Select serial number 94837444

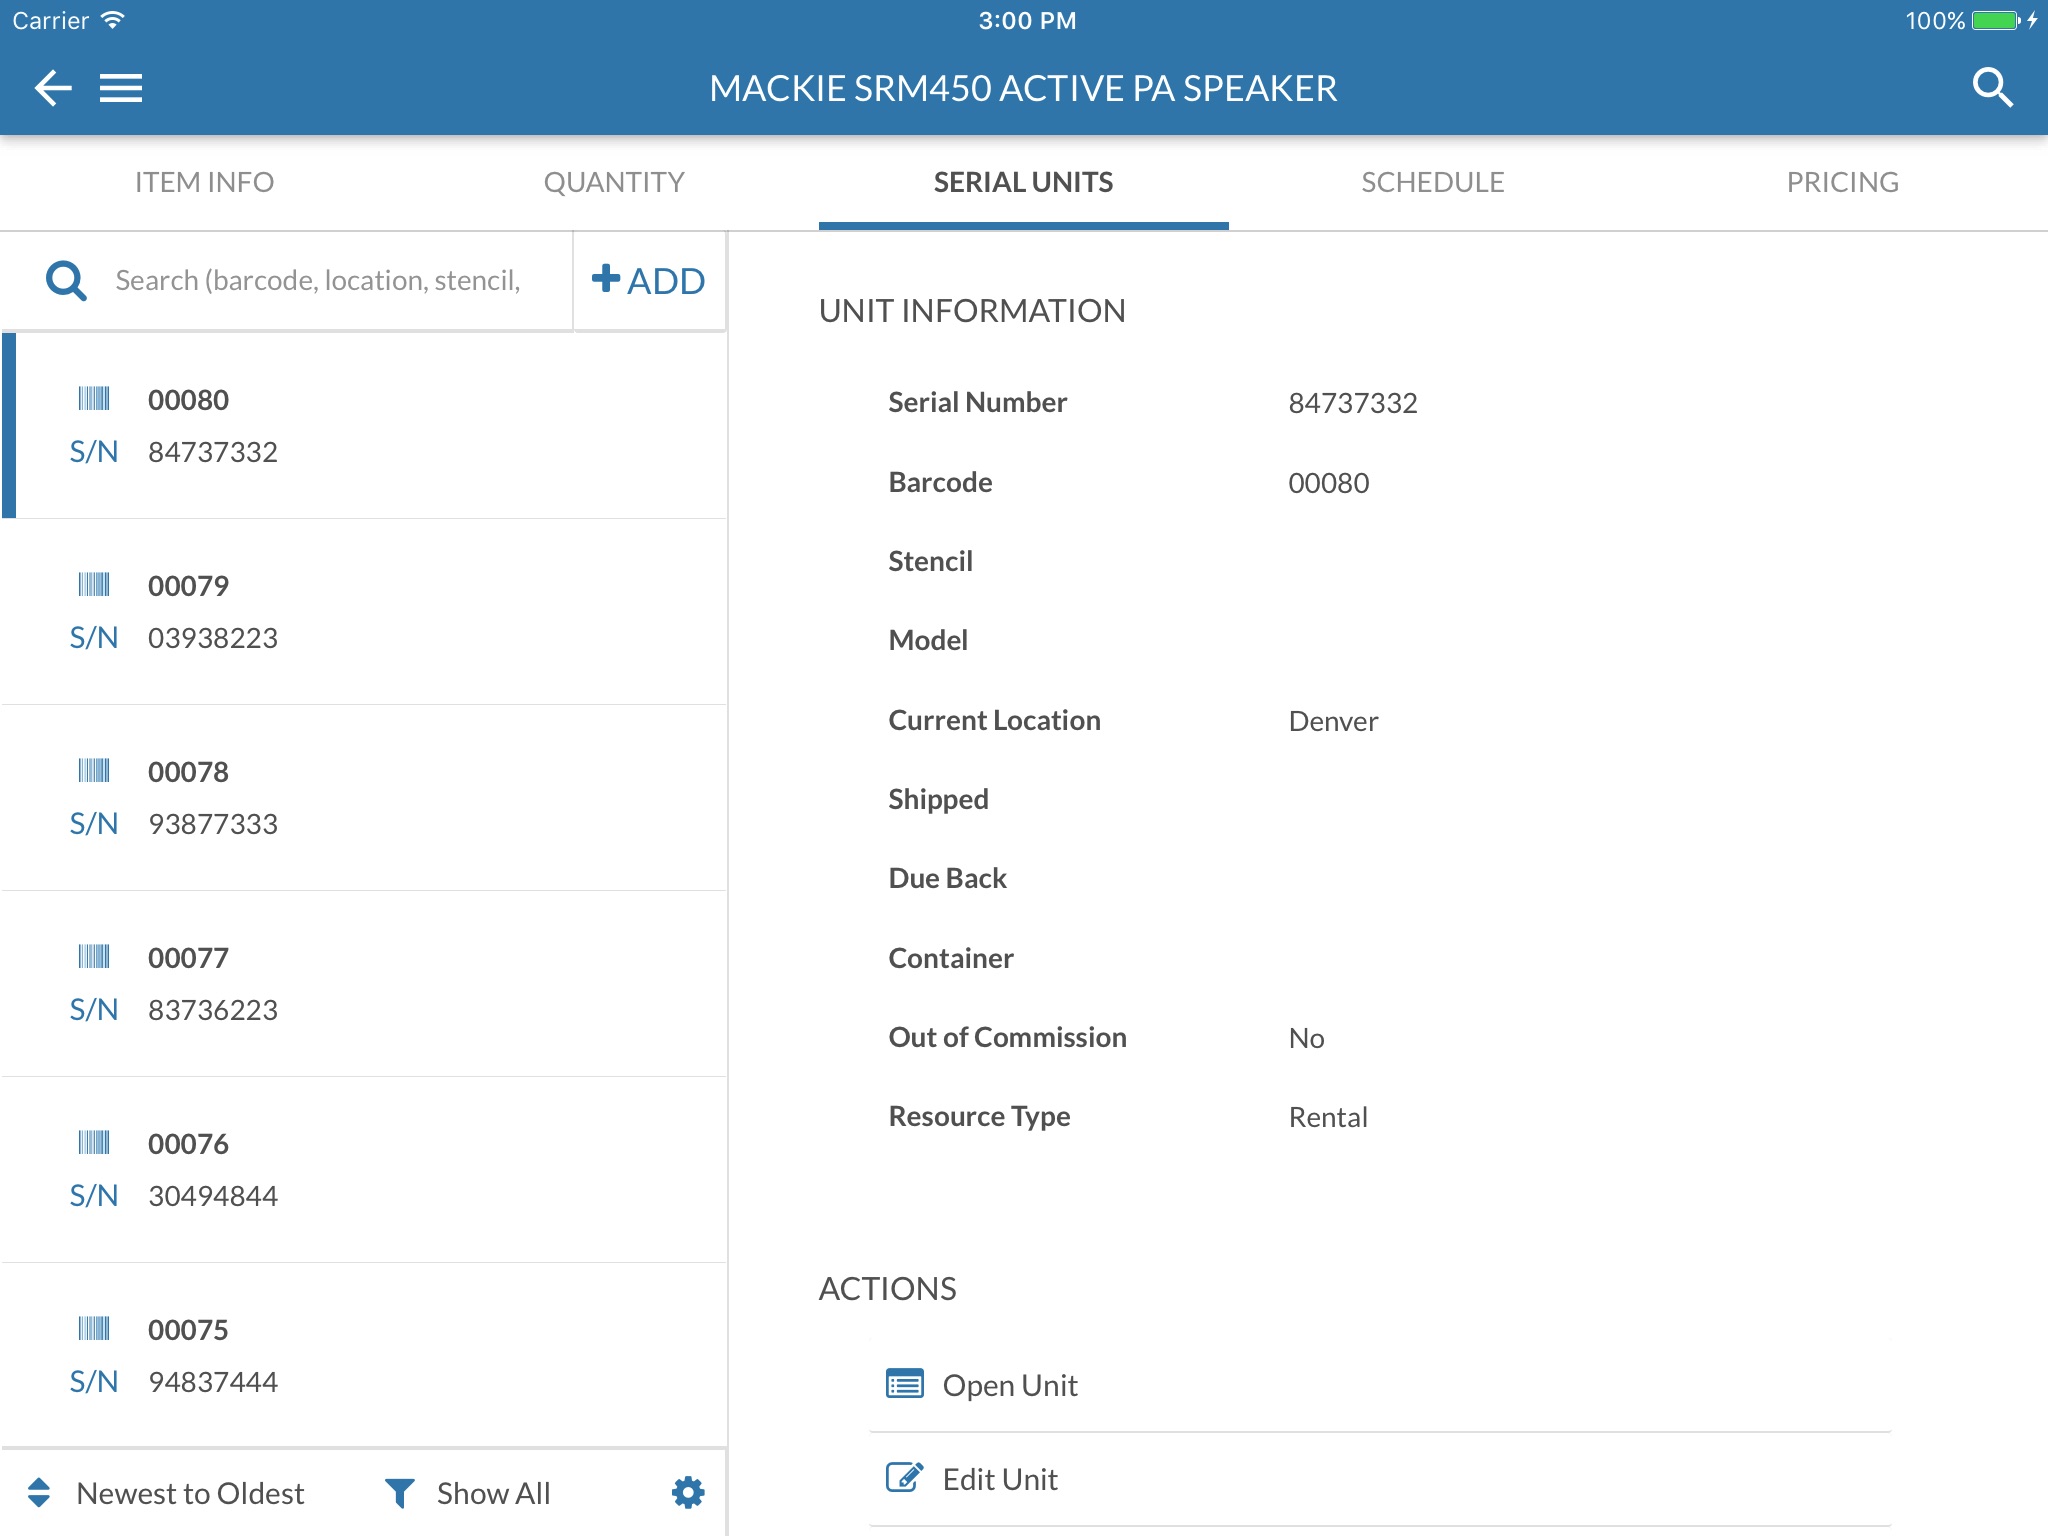click(213, 1382)
